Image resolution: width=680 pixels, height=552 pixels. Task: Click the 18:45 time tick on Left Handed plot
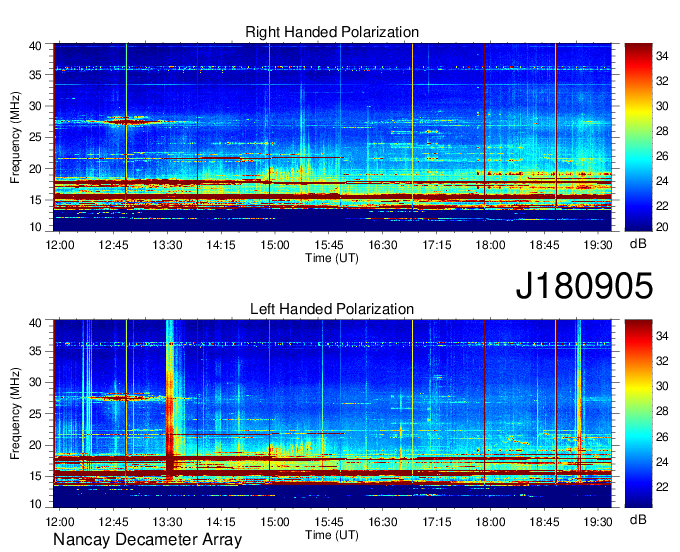point(544,521)
